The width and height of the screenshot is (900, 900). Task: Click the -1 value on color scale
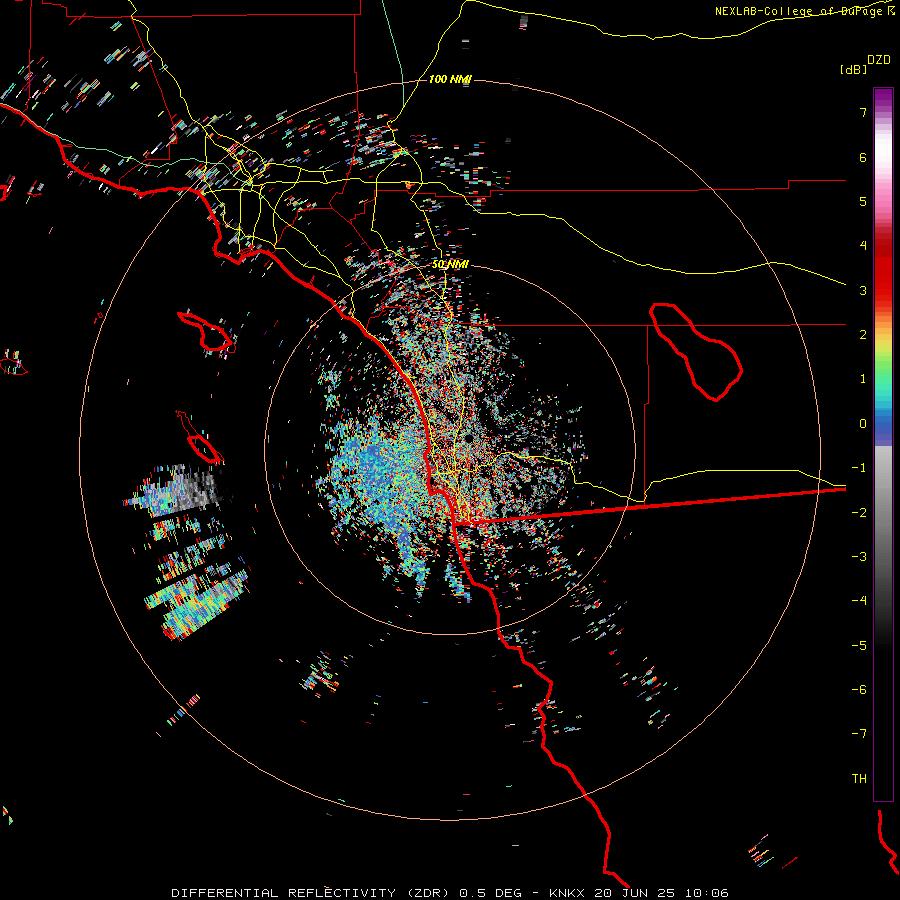click(x=859, y=468)
